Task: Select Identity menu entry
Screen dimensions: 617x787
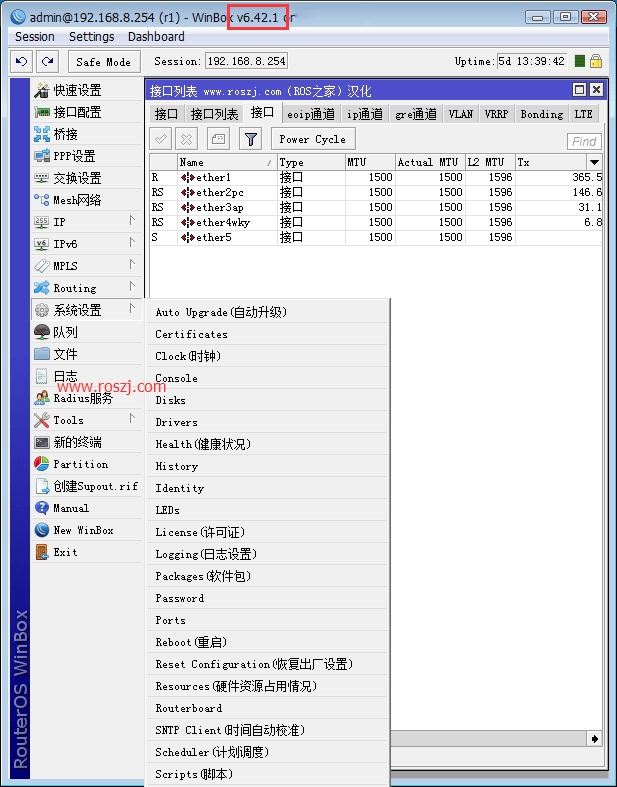Action: [x=267, y=488]
